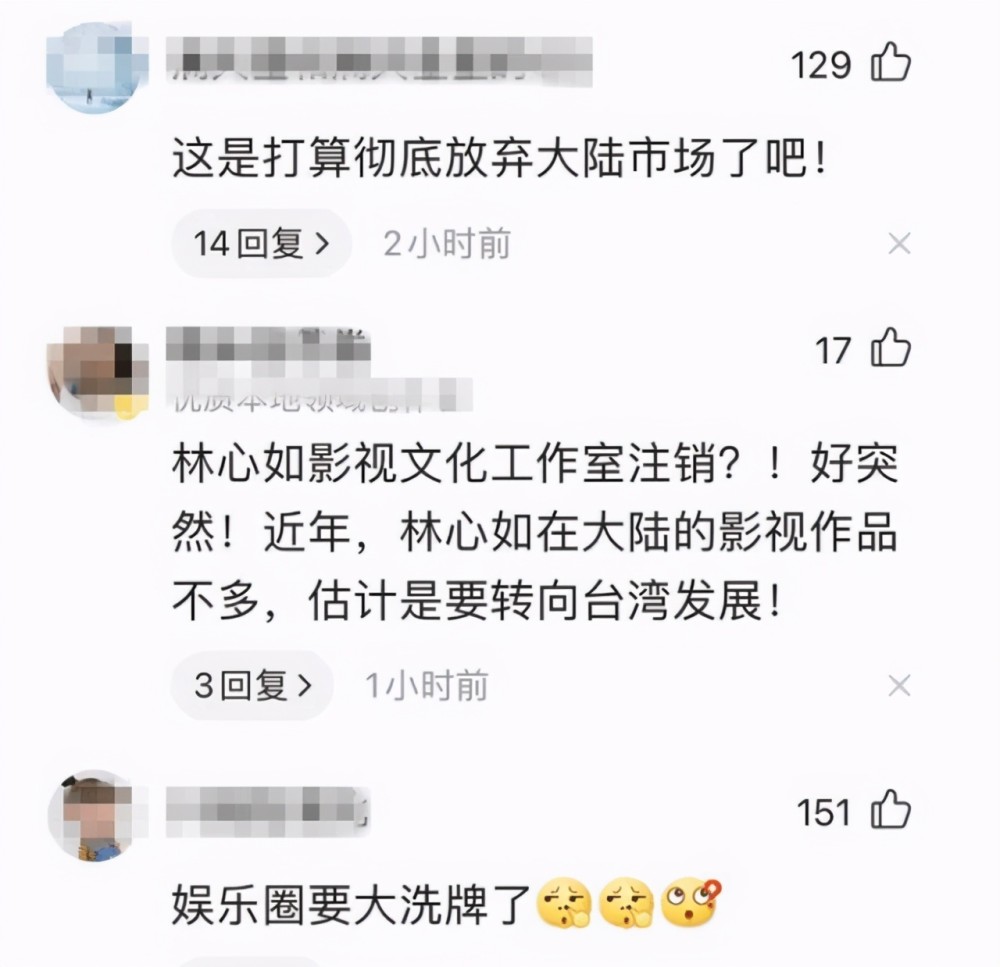Open the third commenter's blurred username

pyautogui.click(x=268, y=811)
